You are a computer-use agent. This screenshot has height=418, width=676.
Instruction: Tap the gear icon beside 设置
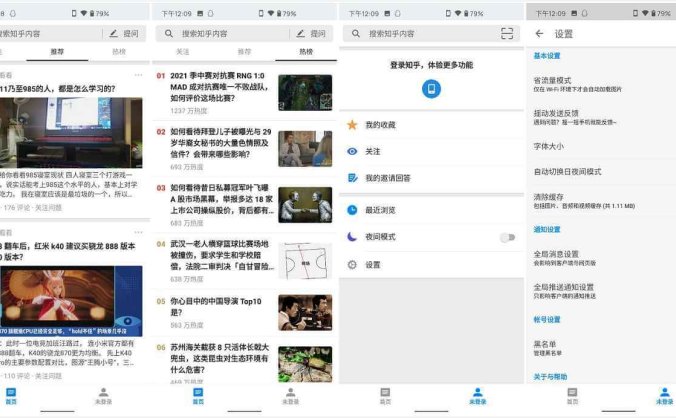[x=352, y=265]
